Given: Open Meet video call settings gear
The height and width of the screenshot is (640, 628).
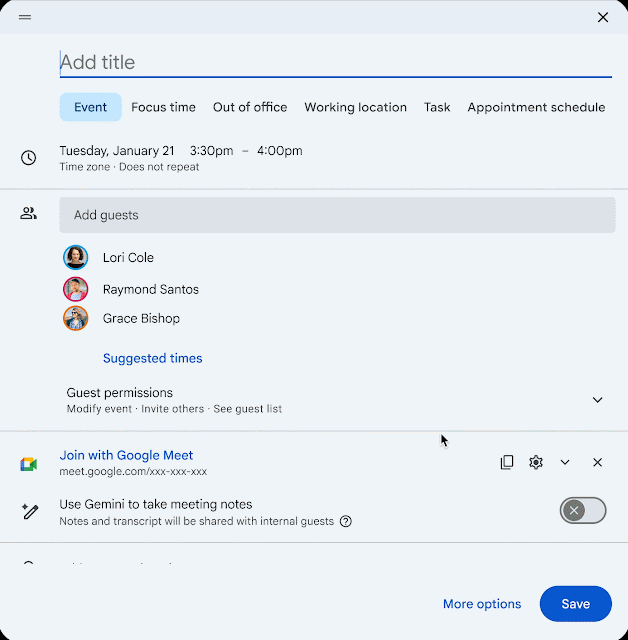Looking at the screenshot, I should click(x=536, y=462).
